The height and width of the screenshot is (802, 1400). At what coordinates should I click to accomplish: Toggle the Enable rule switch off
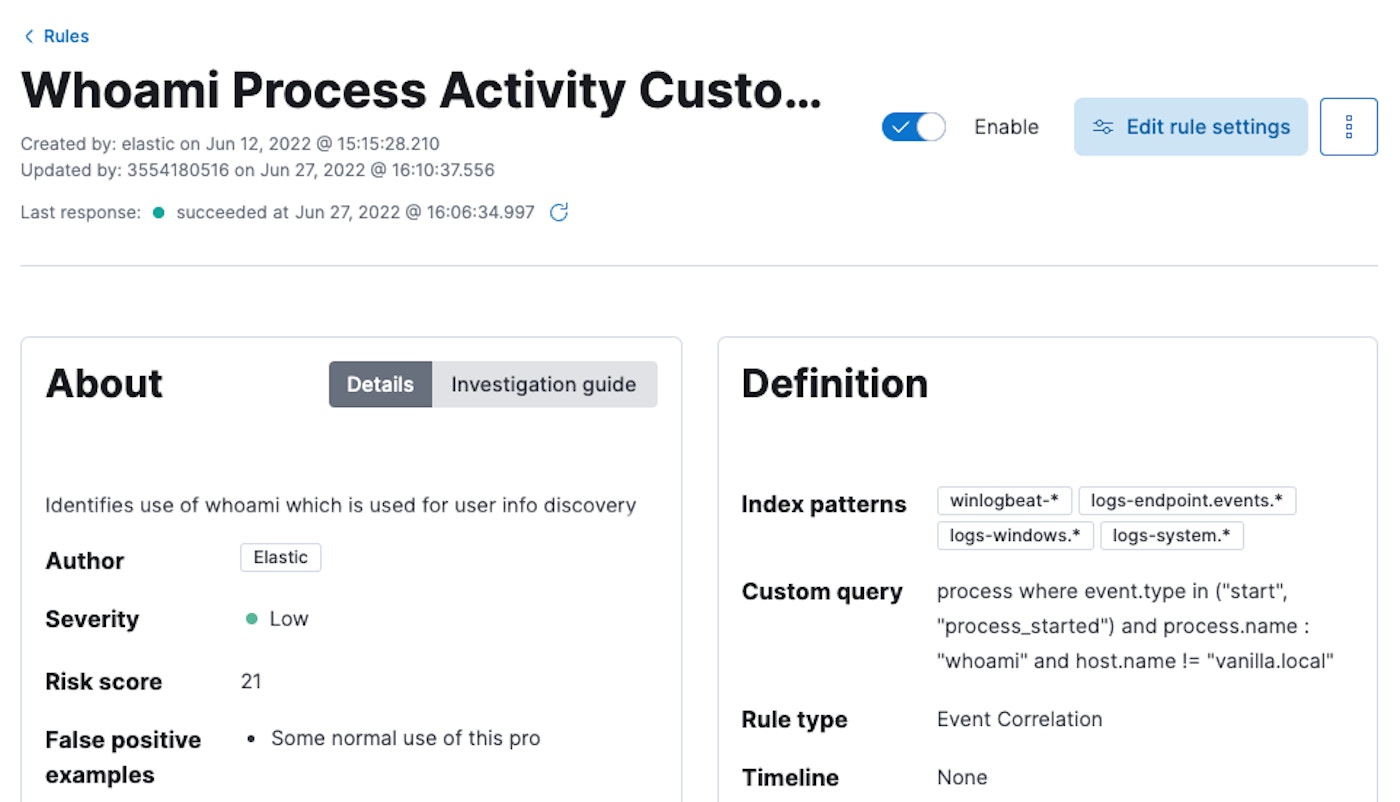pyautogui.click(x=913, y=127)
